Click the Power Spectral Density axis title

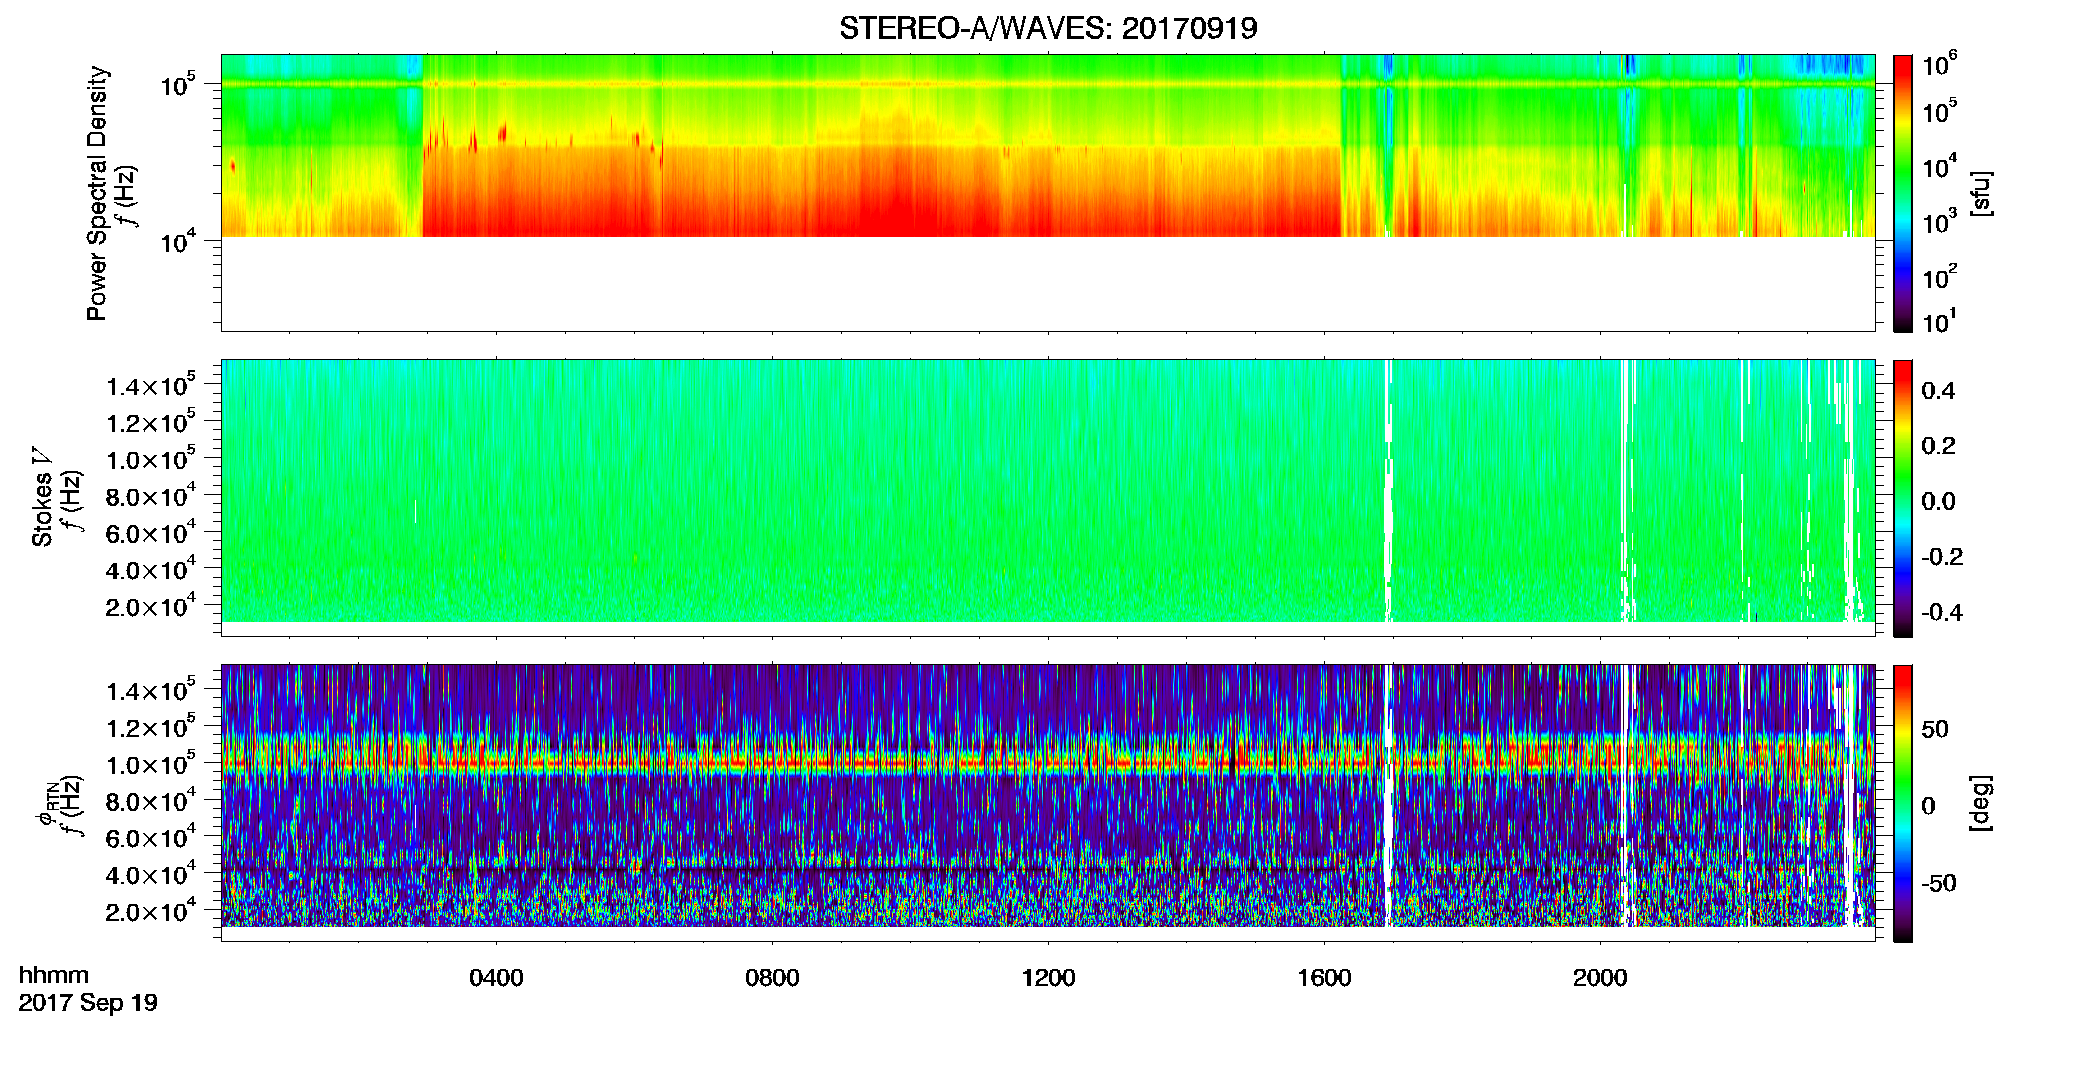(97, 193)
